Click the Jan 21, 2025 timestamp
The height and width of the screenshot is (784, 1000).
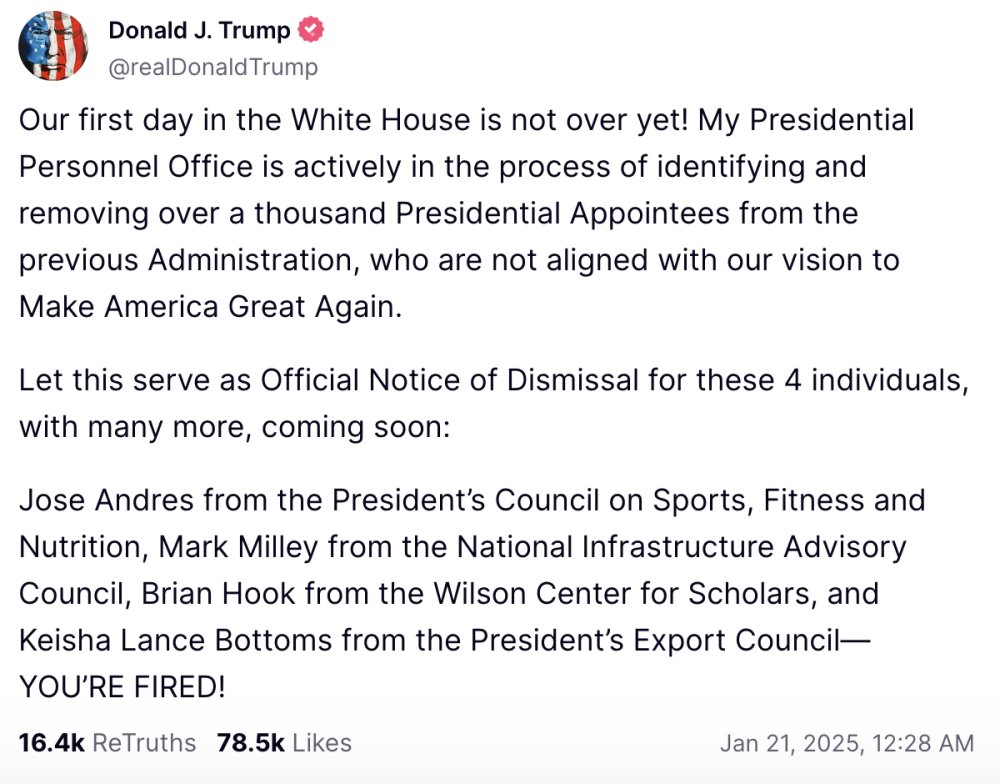(788, 743)
